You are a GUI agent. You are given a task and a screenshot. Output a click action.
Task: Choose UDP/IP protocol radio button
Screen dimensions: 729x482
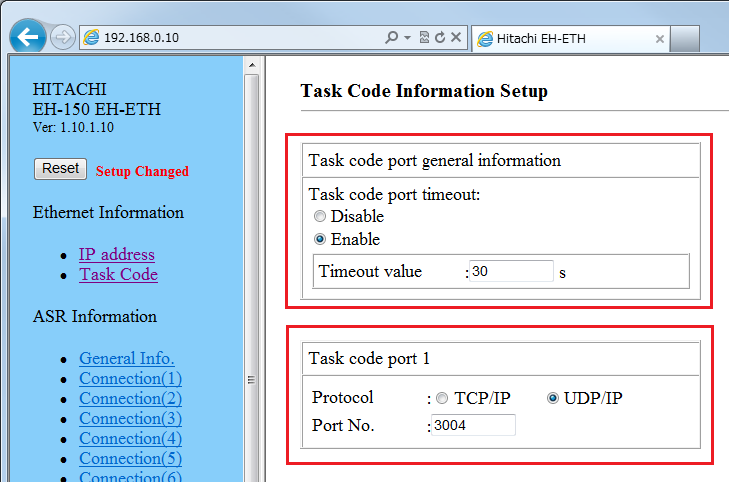552,398
